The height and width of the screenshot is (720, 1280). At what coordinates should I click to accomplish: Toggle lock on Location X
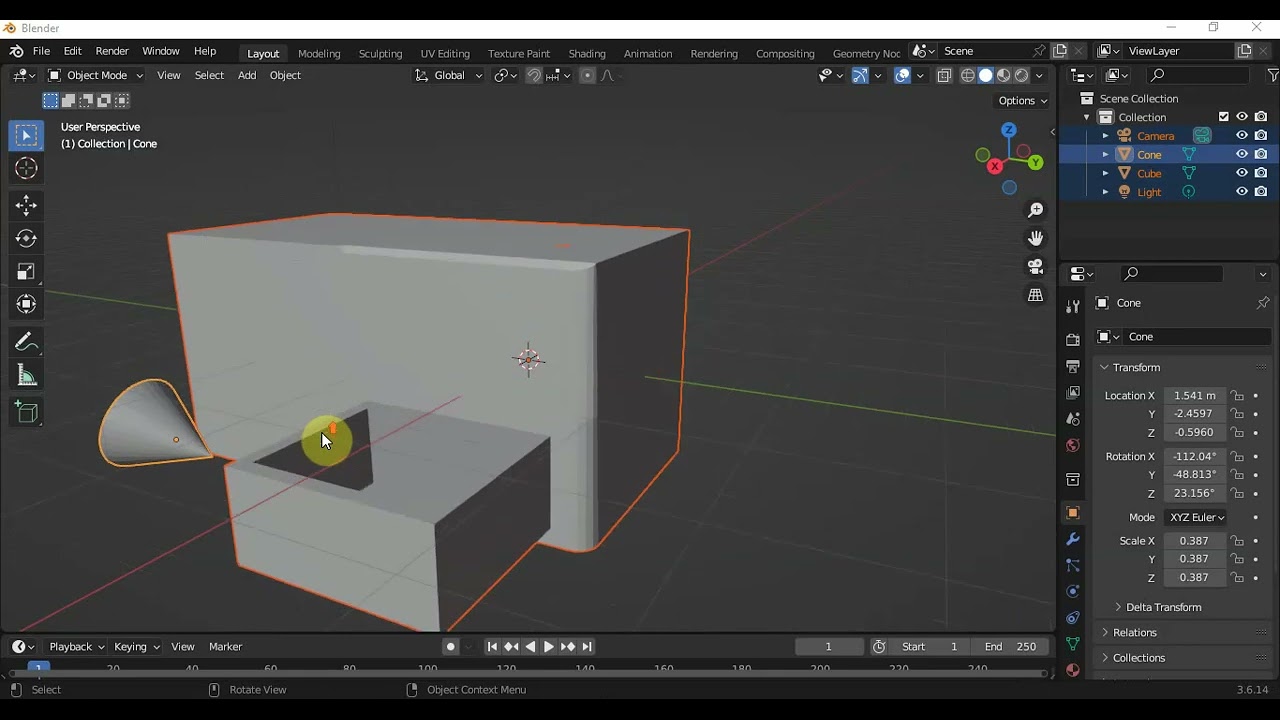pos(1238,395)
